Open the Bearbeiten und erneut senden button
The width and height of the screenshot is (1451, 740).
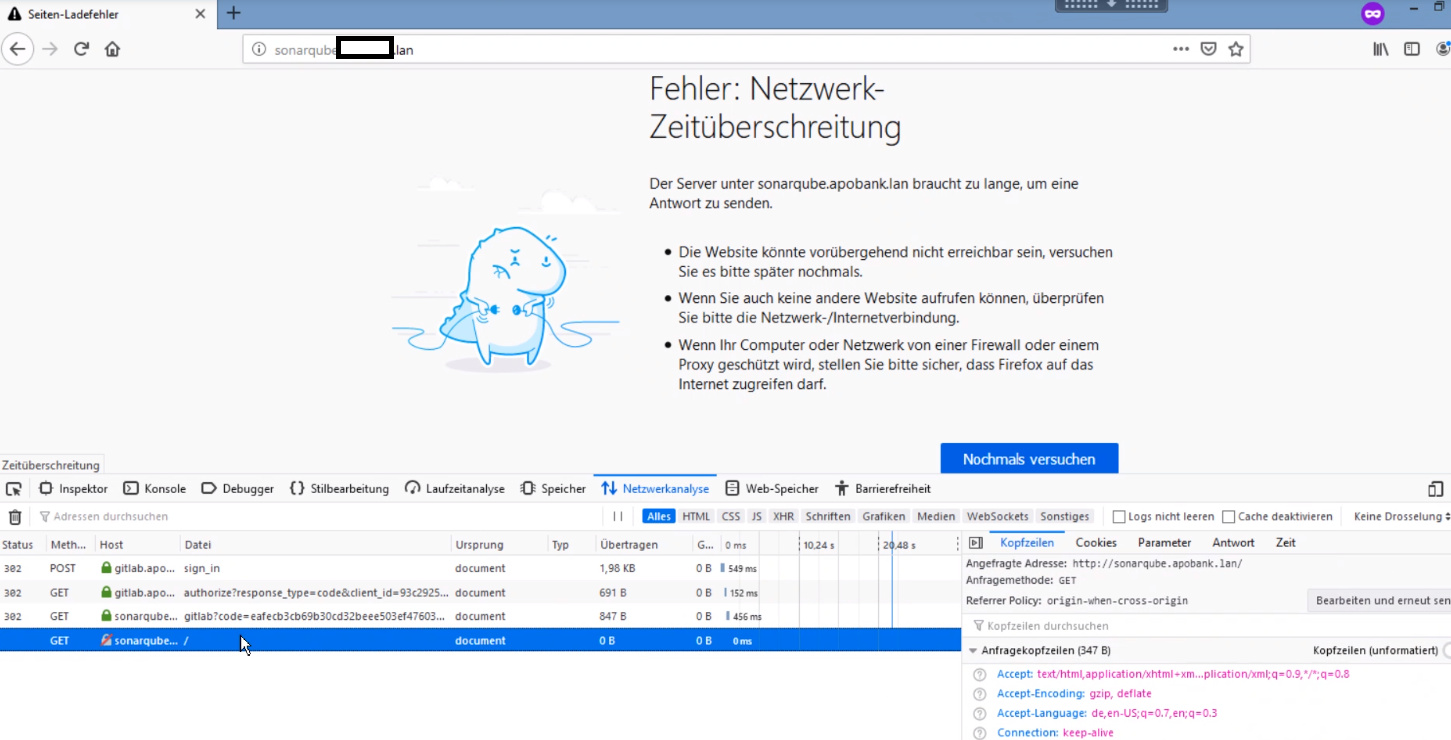tap(1379, 601)
